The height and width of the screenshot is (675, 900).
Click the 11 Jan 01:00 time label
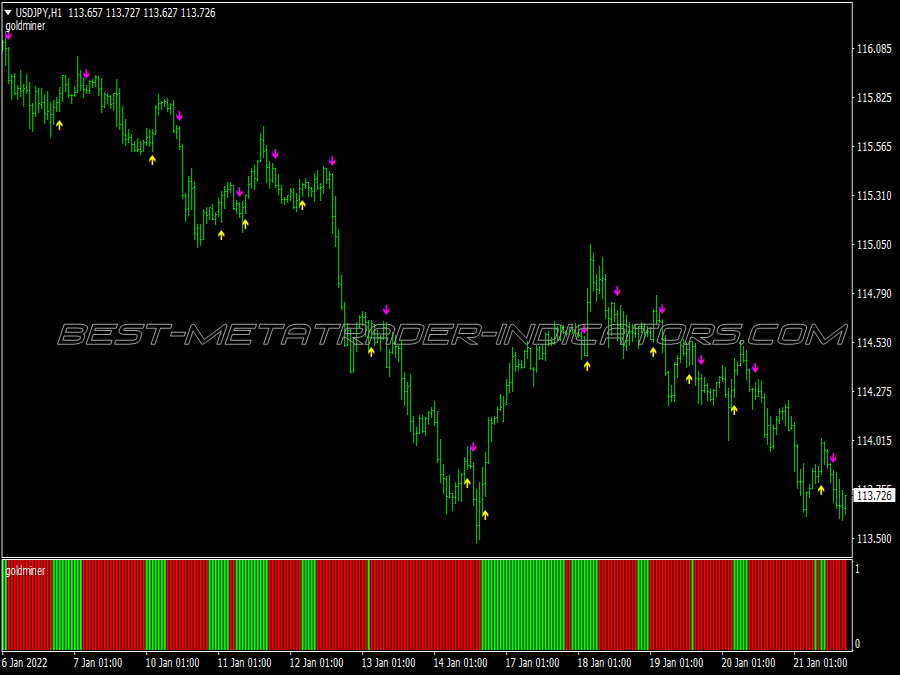tap(244, 662)
